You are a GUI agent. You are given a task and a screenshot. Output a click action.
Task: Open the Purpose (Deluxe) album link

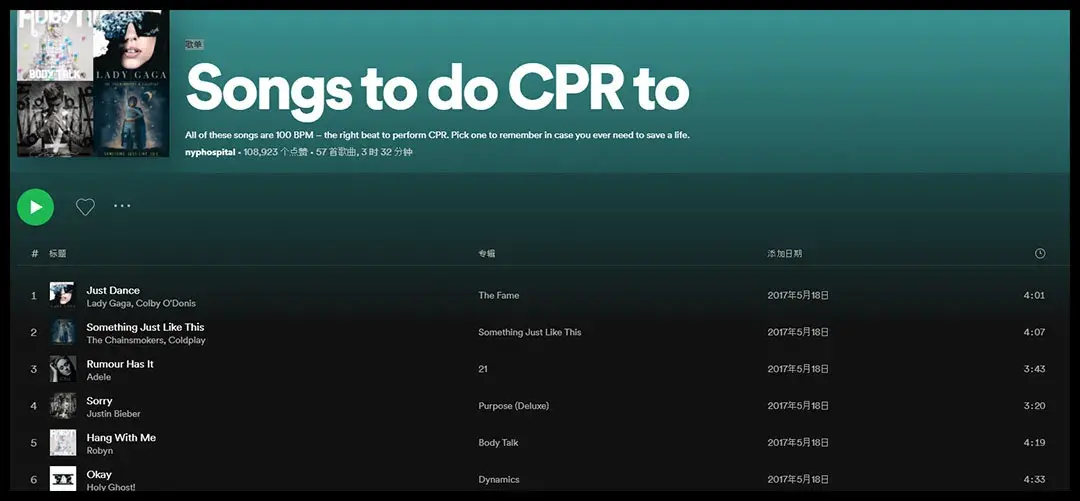click(x=514, y=406)
